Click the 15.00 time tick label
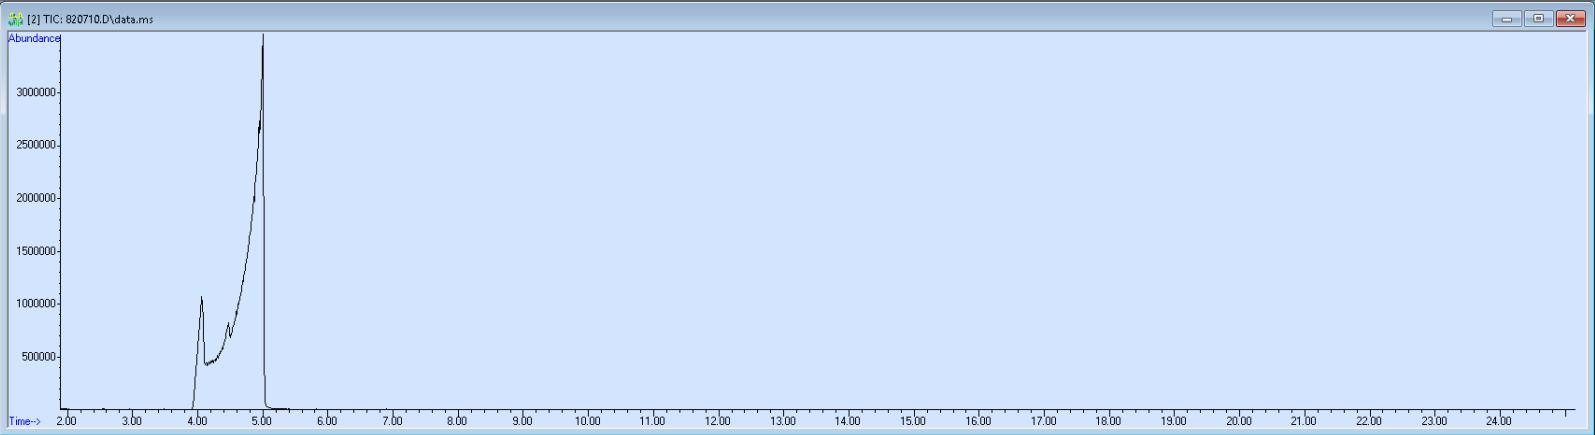Image resolution: width=1595 pixels, height=435 pixels. tap(913, 421)
